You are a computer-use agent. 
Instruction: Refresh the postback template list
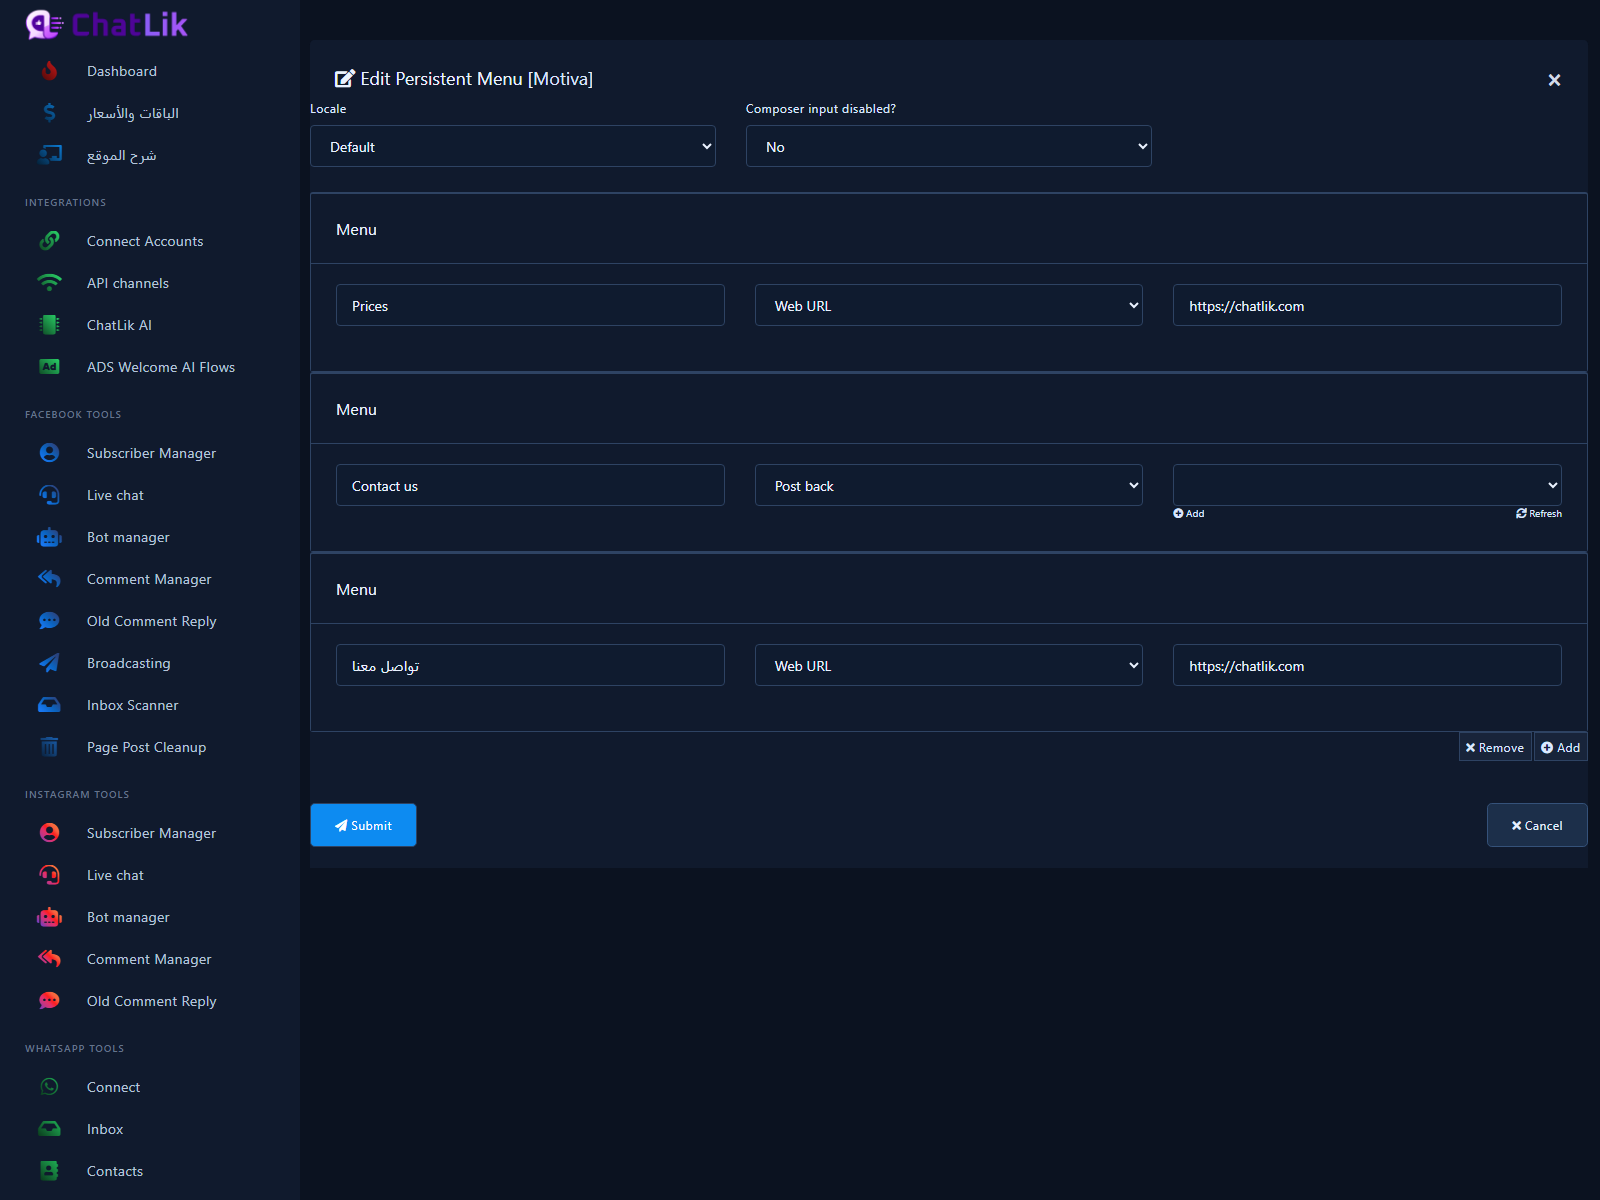(1539, 513)
